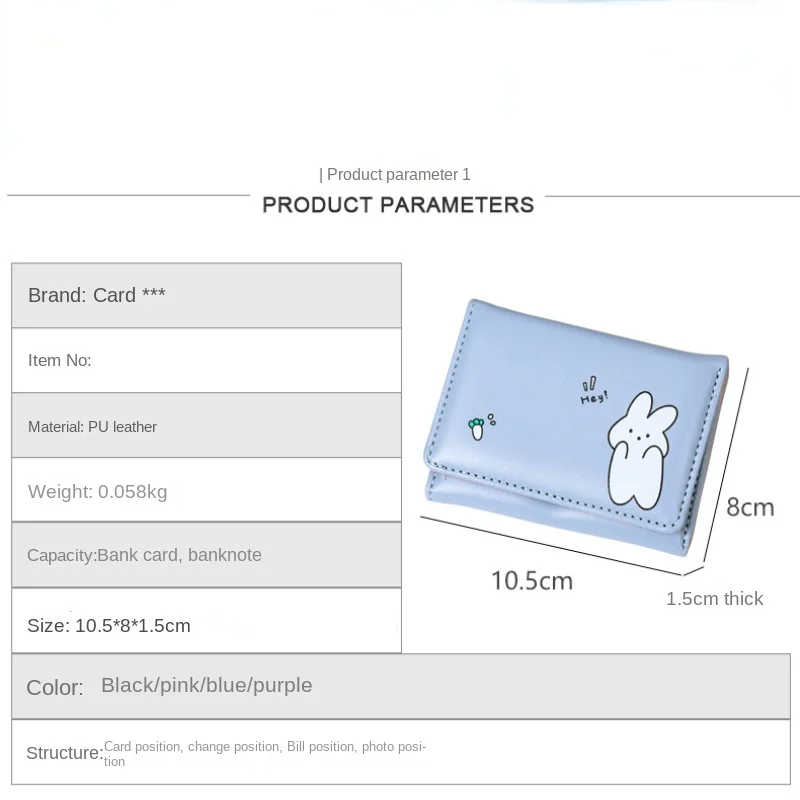Screen dimensions: 800x800
Task: Select the "Brand: Card ***" row
Action: coord(206,295)
